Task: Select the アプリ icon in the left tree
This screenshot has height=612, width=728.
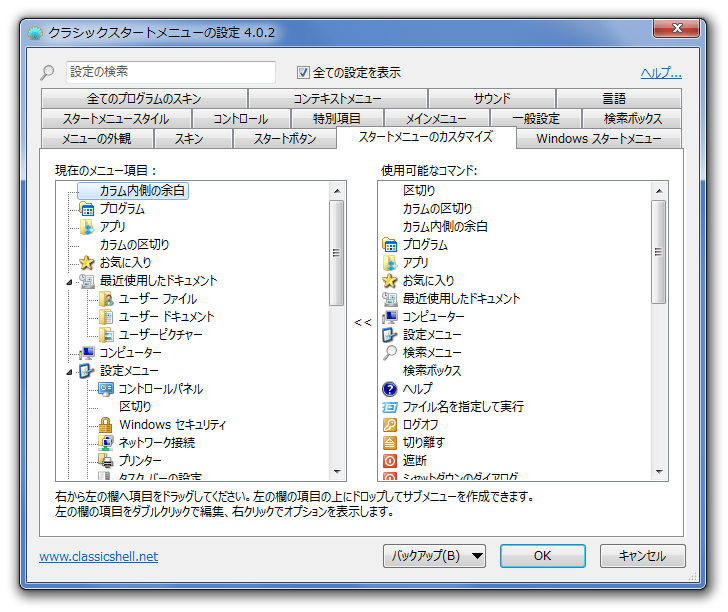Action: click(x=86, y=227)
